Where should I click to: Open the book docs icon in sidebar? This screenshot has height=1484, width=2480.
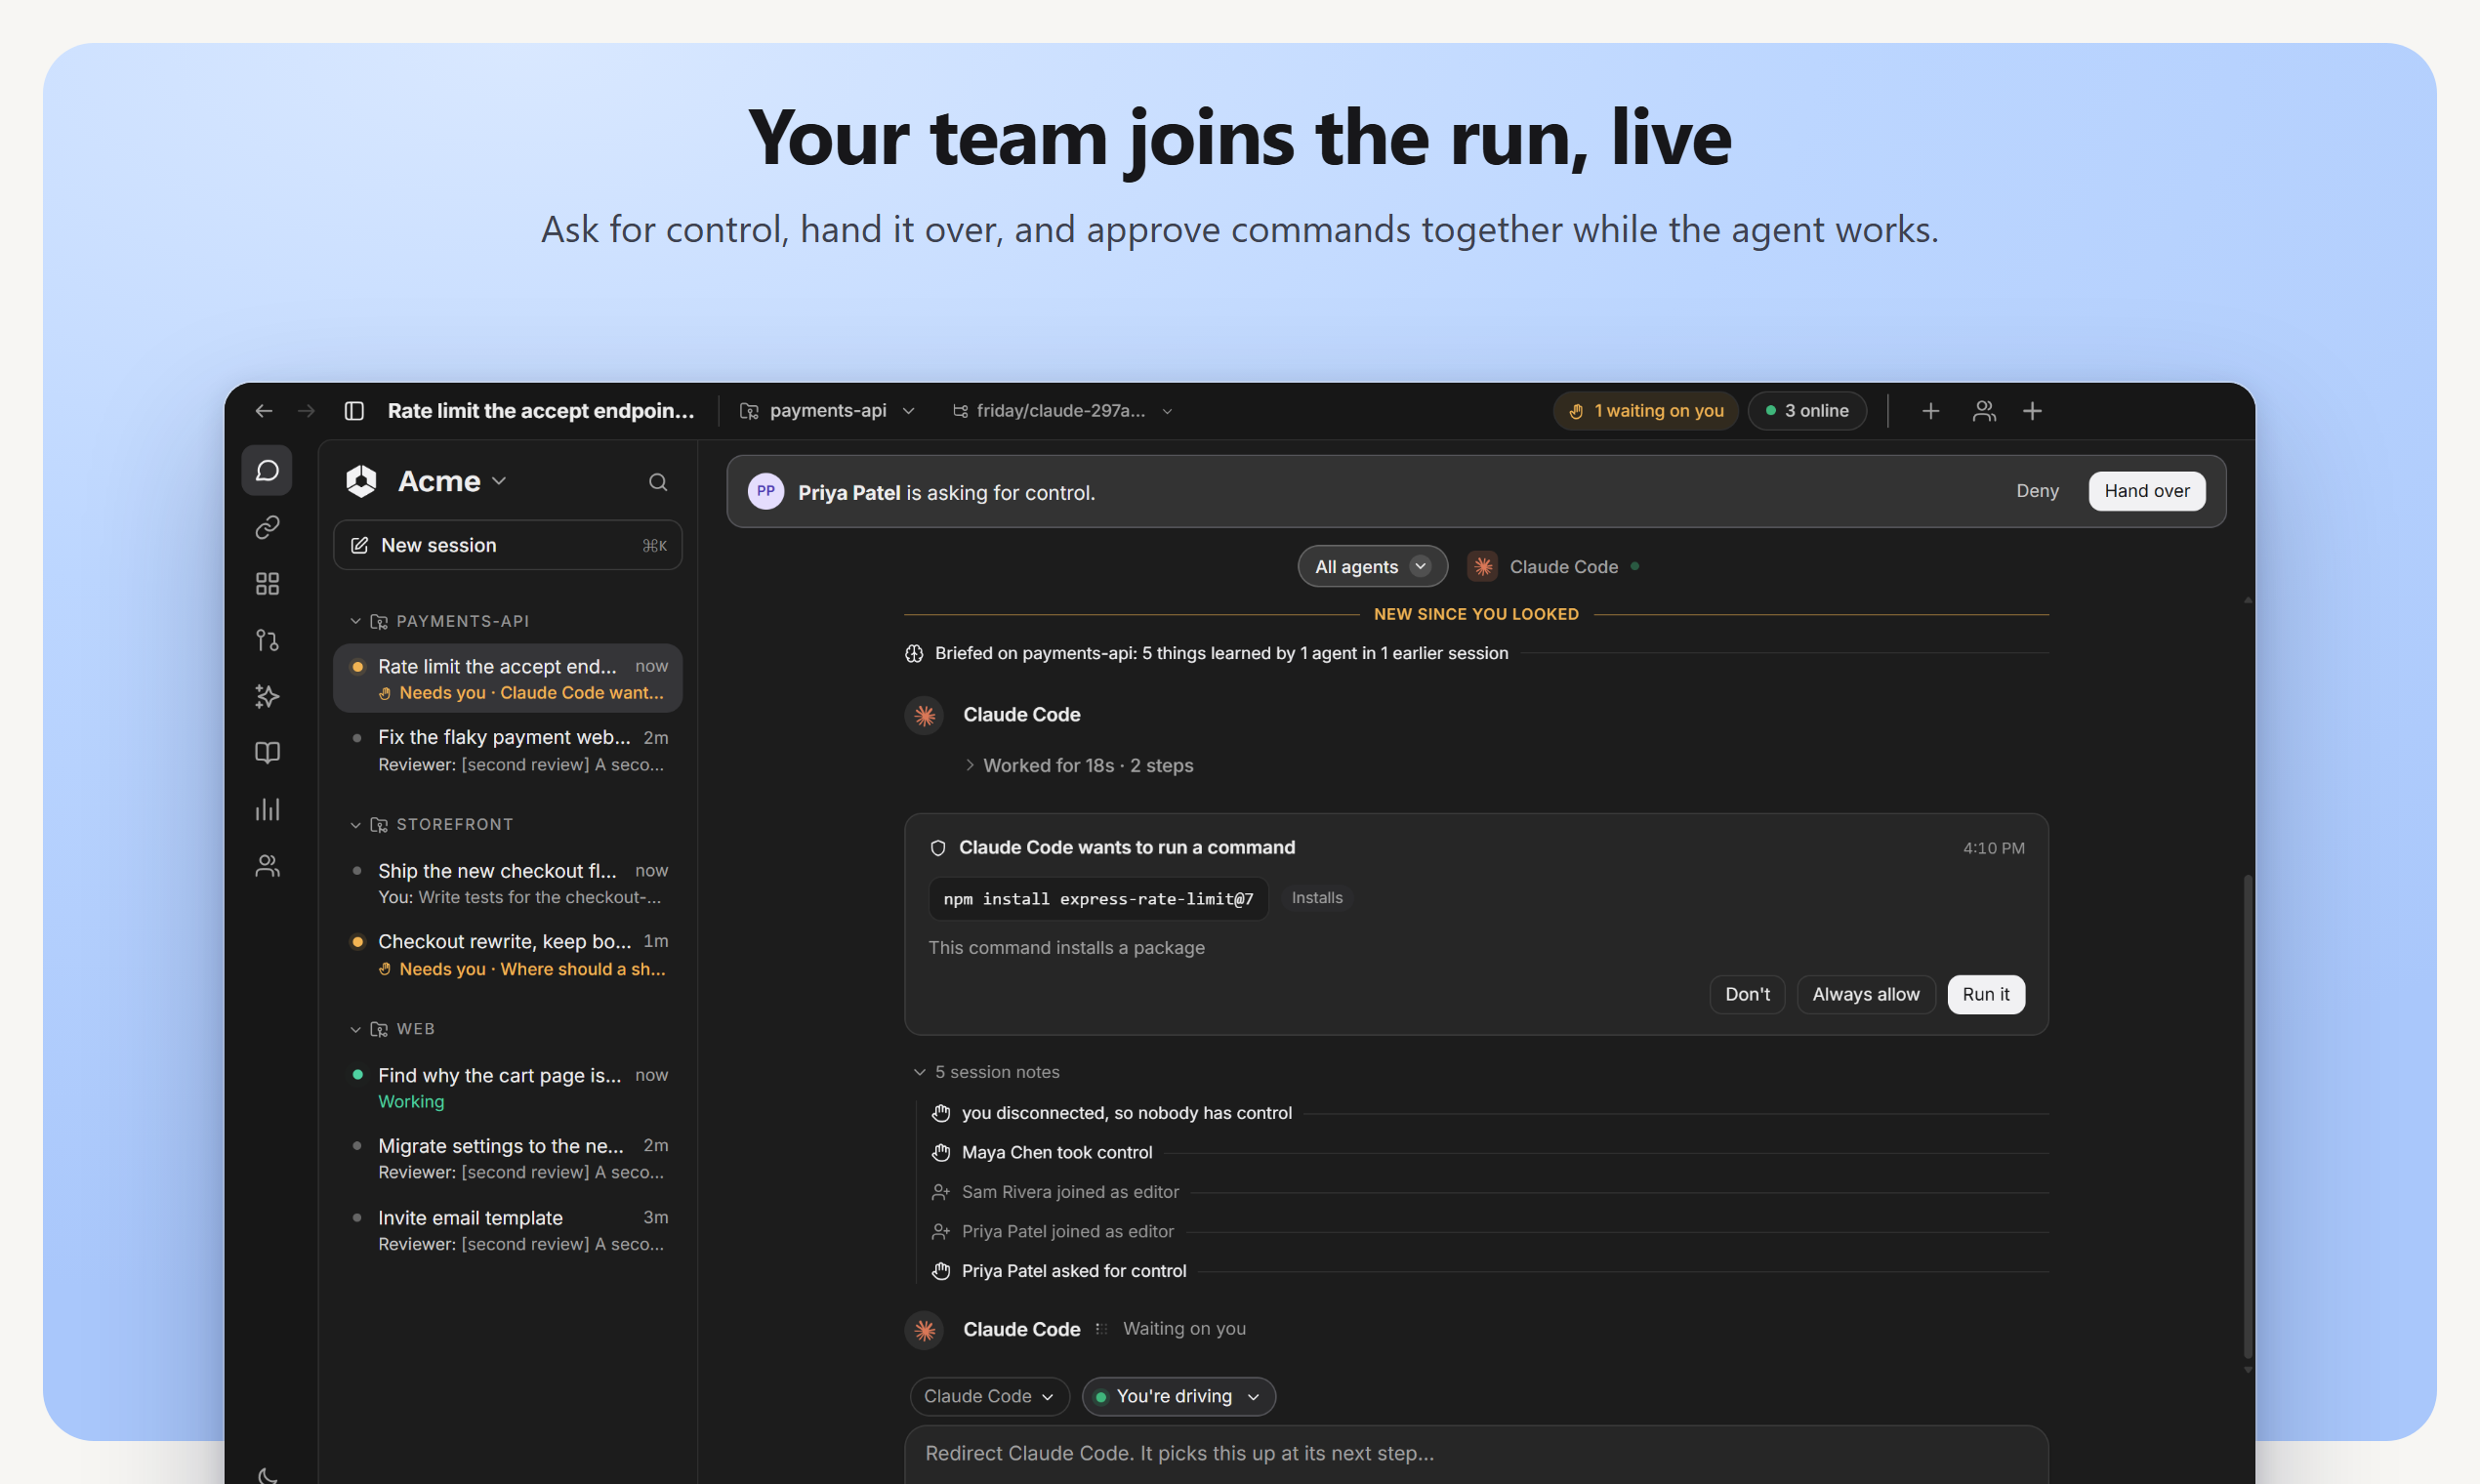(x=267, y=753)
